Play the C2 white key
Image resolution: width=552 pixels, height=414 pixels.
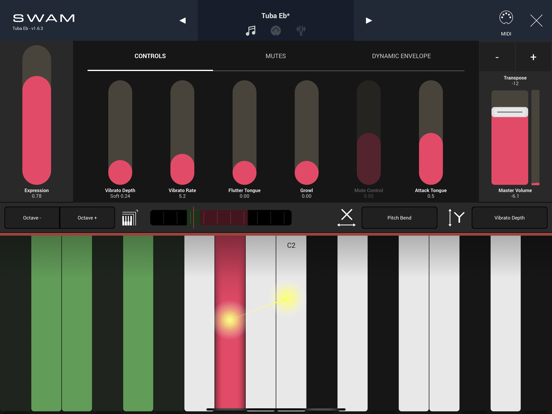click(291, 323)
